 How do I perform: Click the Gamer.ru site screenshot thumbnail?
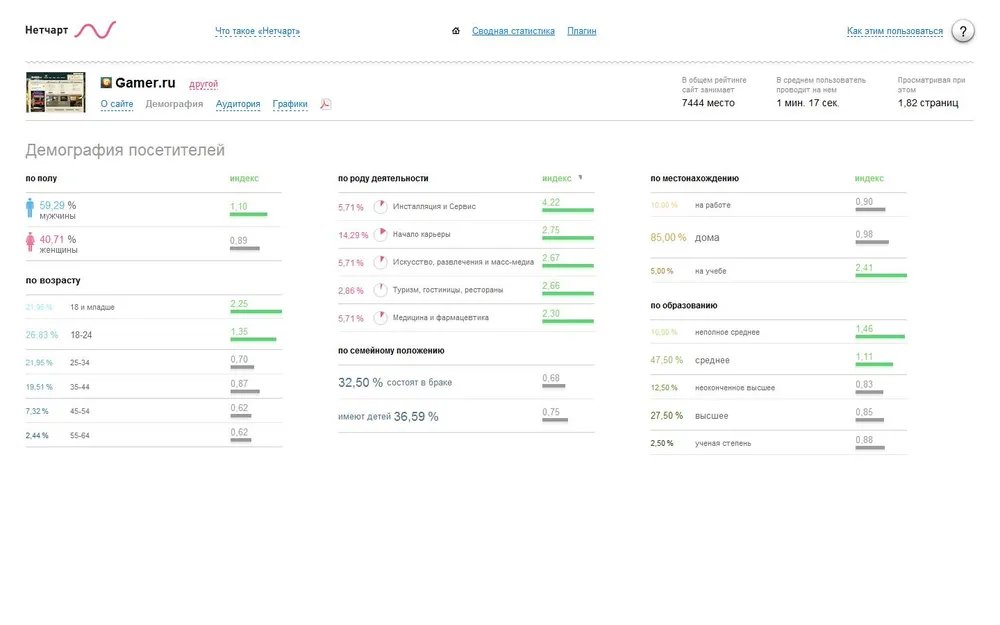(55, 92)
